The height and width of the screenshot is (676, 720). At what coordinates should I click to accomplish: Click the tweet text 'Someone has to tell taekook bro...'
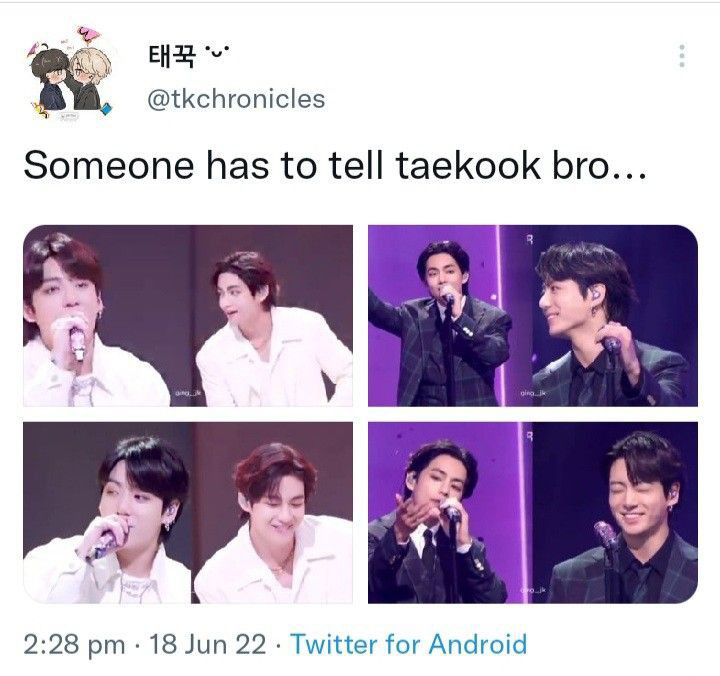[x=335, y=165]
